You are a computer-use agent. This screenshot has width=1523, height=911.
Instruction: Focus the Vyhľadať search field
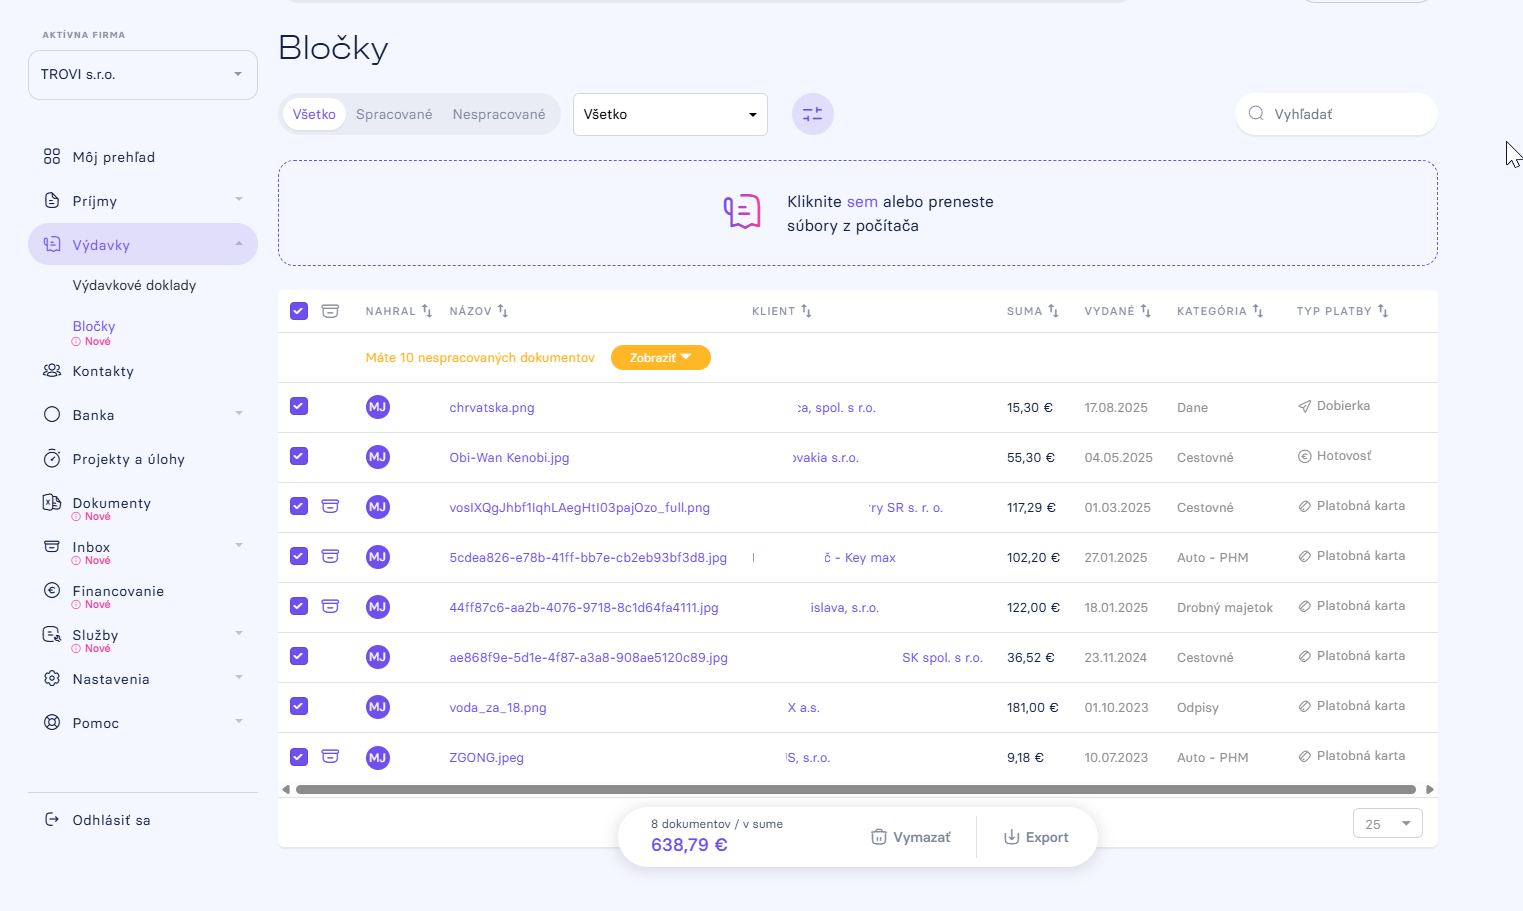coord(1337,114)
